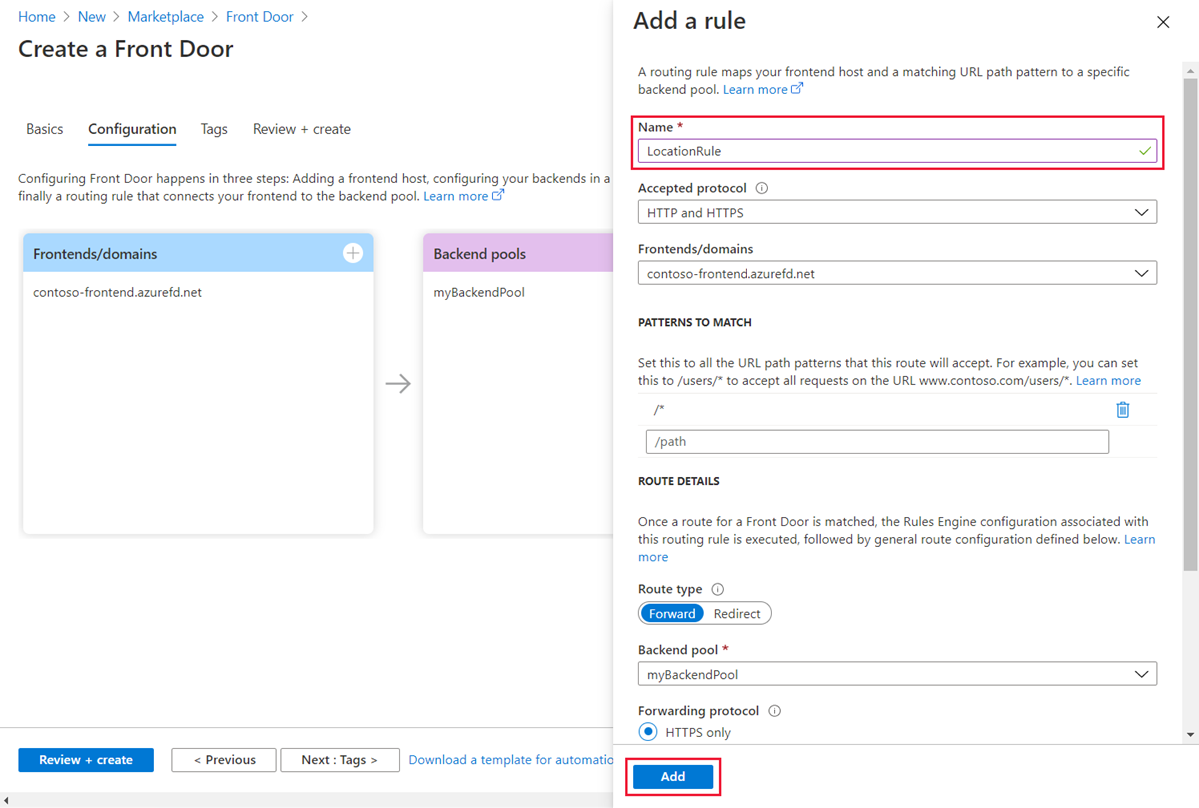Click the panel's vertical scrollbar
The image size is (1199, 808).
1190,300
